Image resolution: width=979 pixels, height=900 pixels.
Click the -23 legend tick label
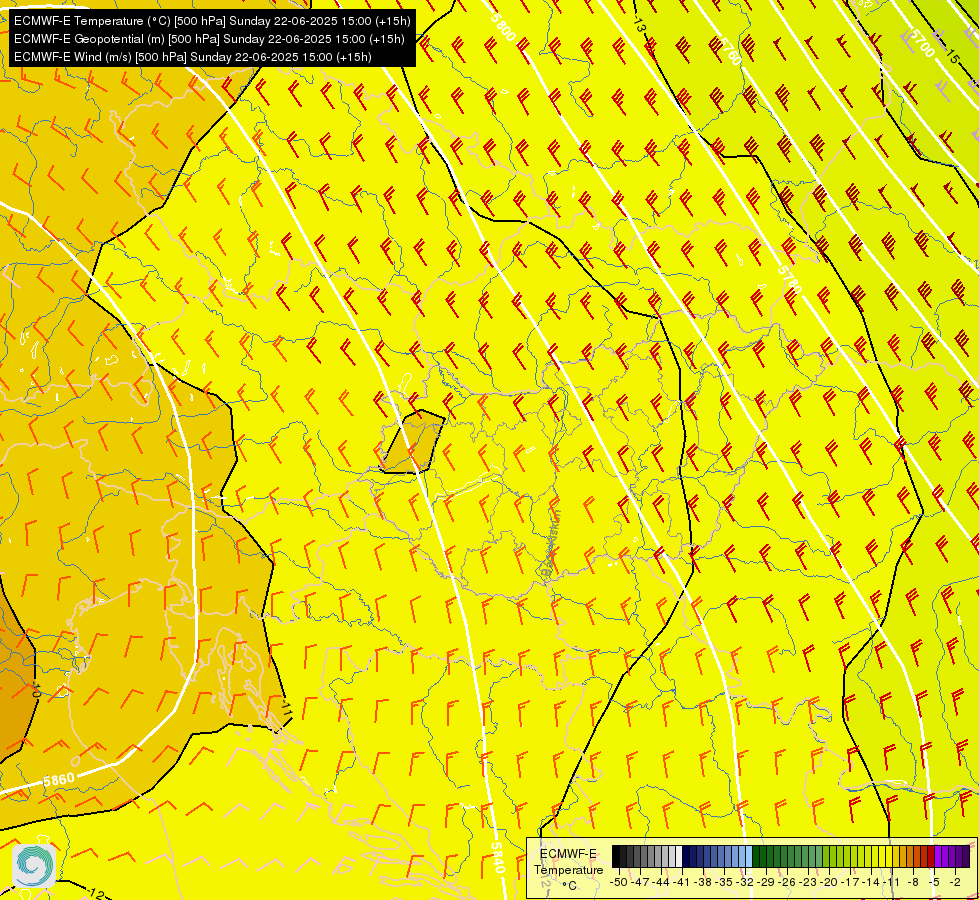[808, 883]
